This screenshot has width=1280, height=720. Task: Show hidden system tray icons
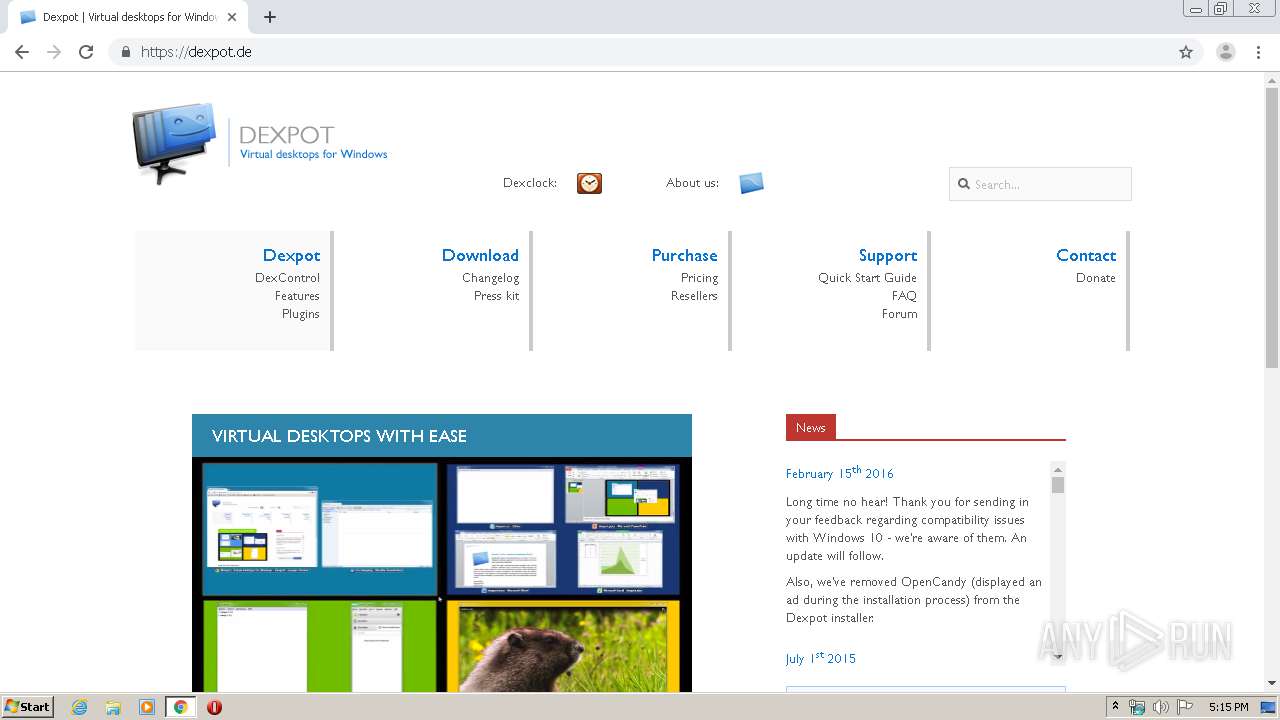[1115, 707]
